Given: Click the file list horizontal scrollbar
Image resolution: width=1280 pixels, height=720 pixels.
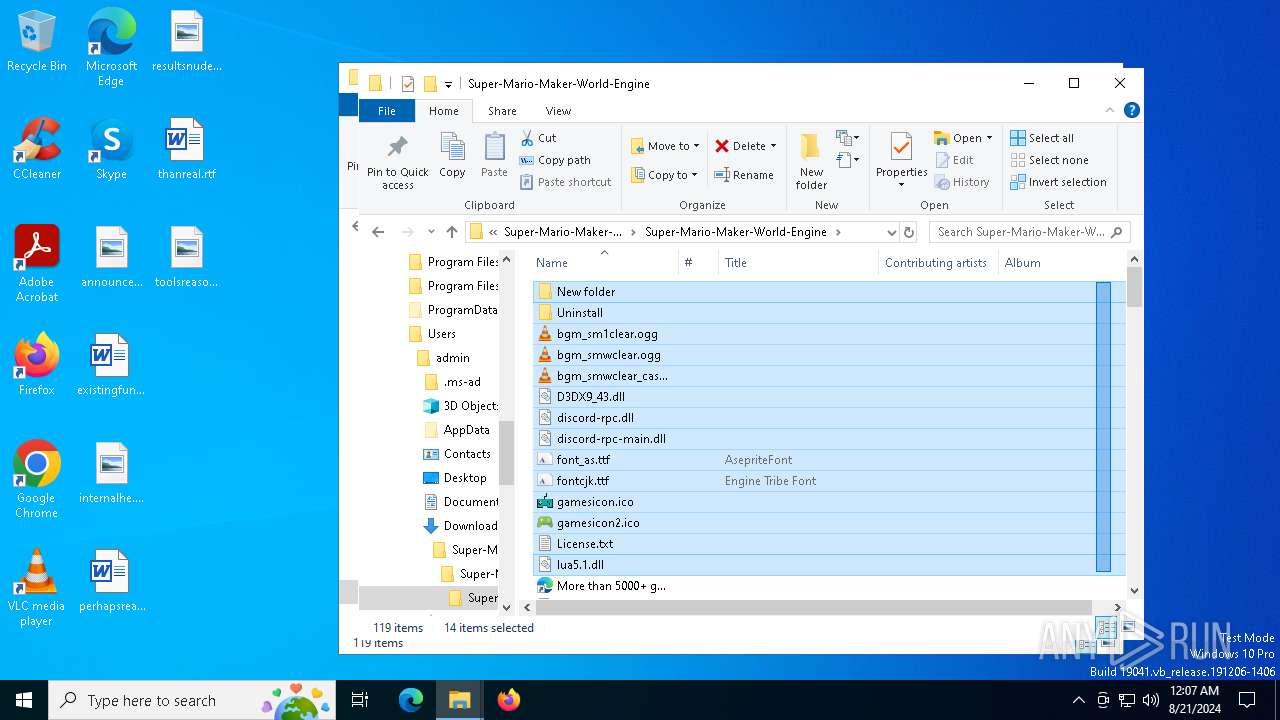Looking at the screenshot, I should 812,607.
